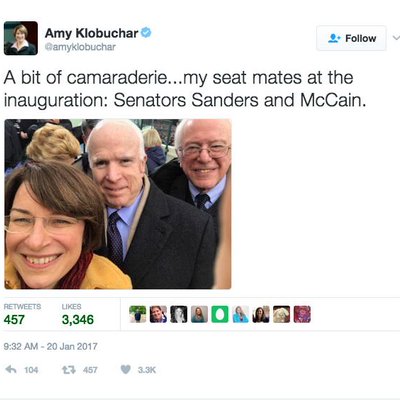Image resolution: width=400 pixels, height=400 pixels.
Task: Click the sixth liker avatar, light blue
Action: pos(240,314)
